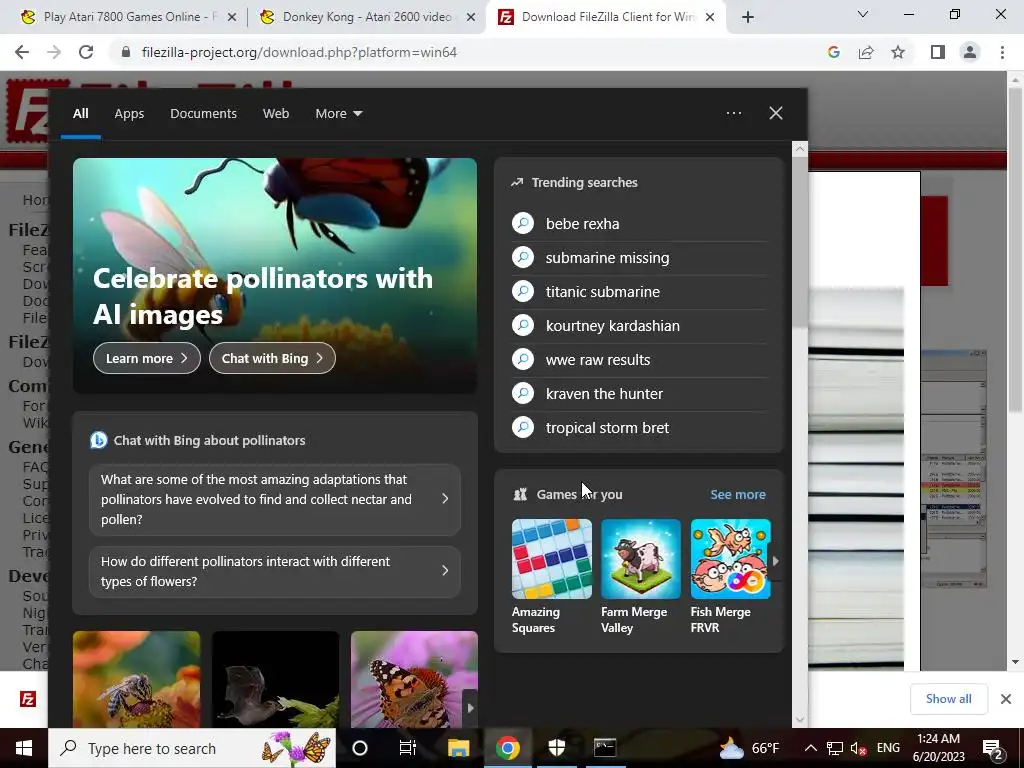The image size is (1024, 768).
Task: Advance pollinator images carousel arrow
Action: click(470, 708)
